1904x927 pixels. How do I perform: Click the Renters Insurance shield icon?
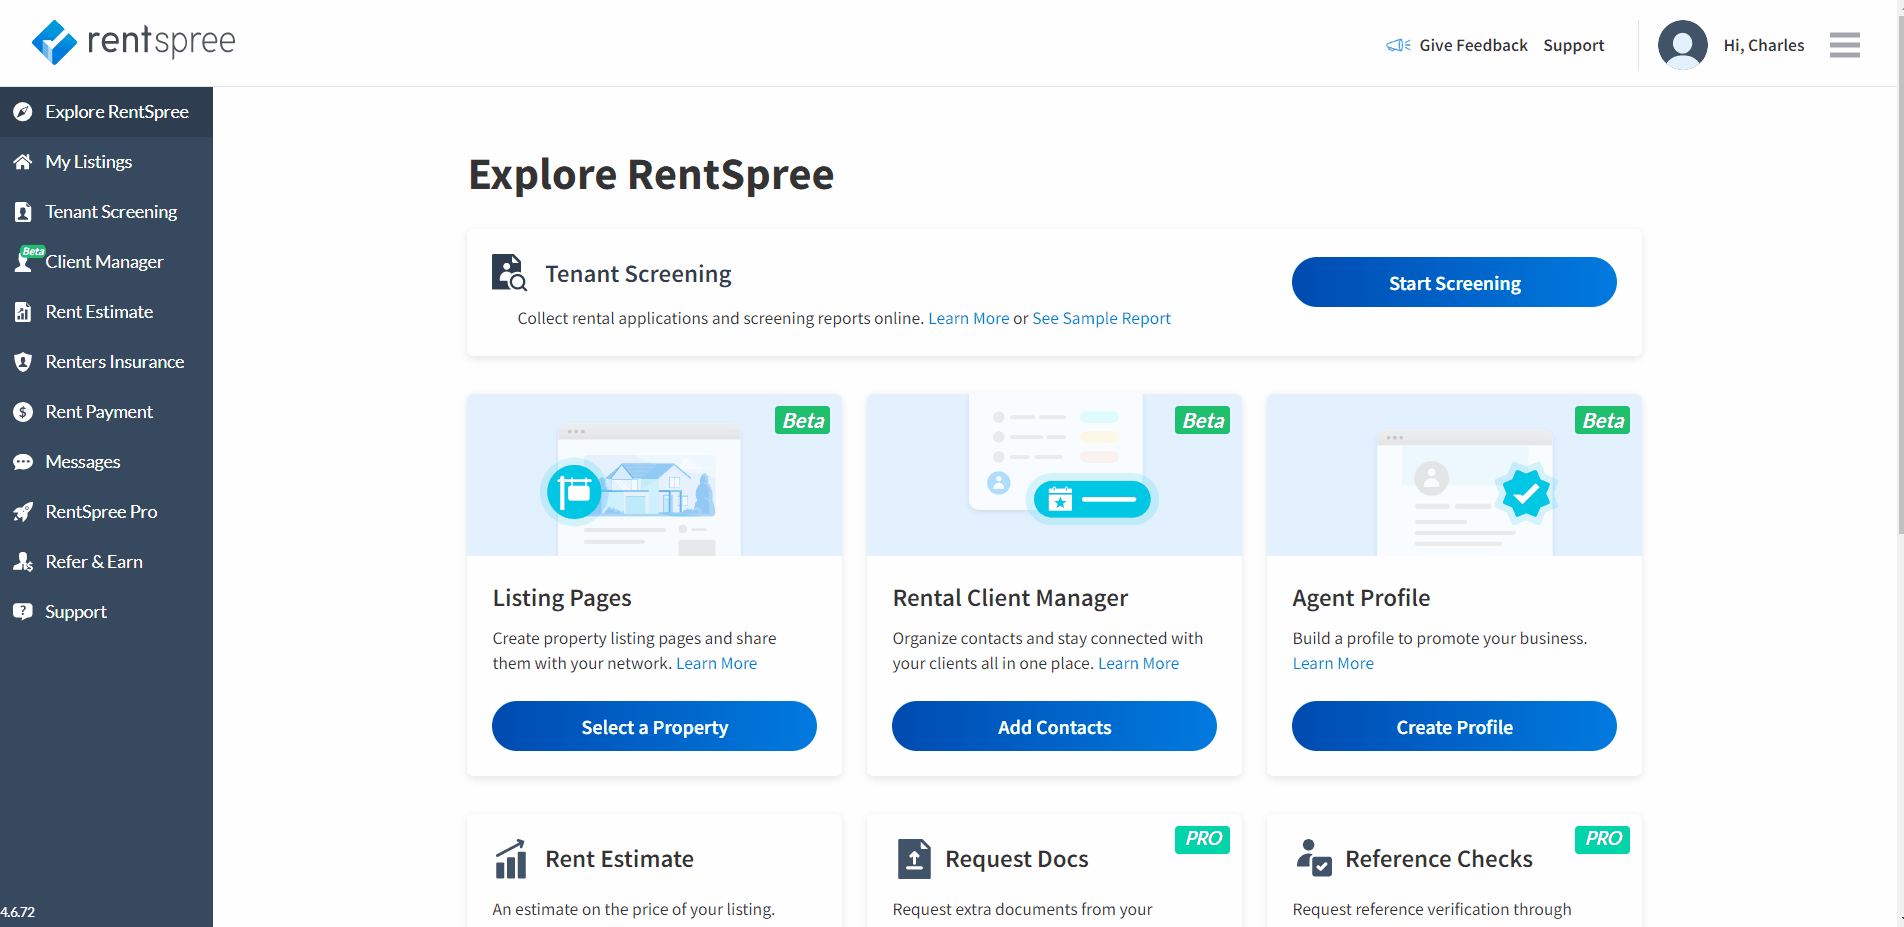23,362
